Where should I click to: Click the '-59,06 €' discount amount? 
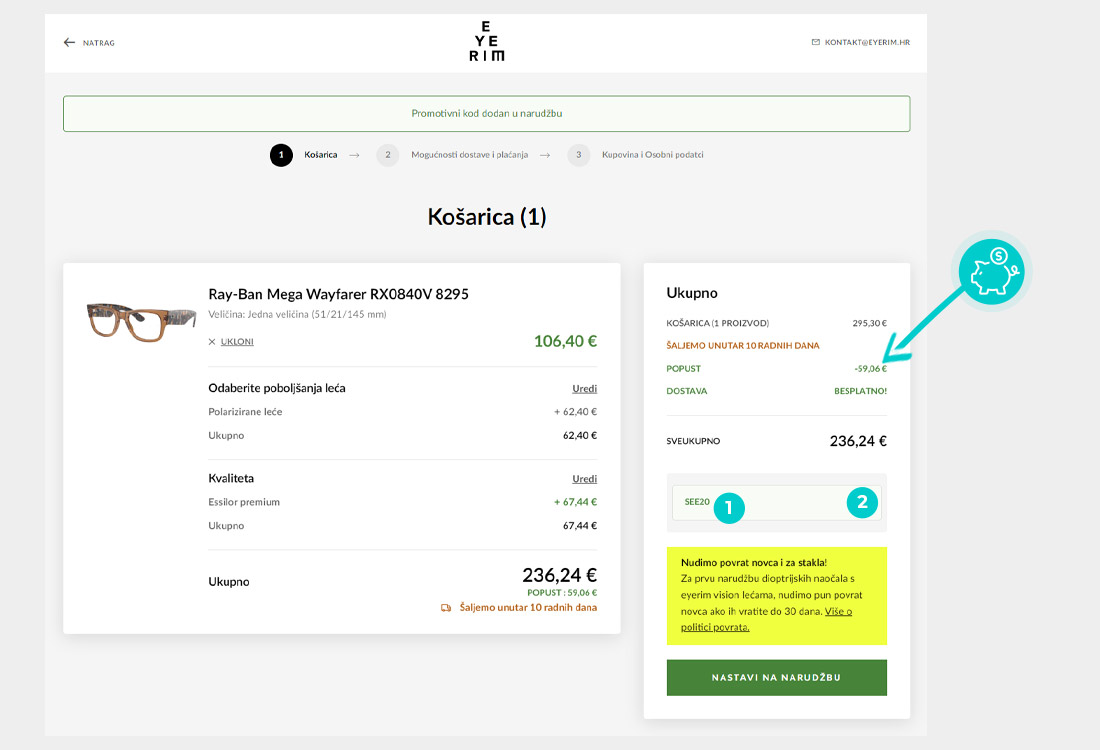pyautogui.click(x=871, y=369)
